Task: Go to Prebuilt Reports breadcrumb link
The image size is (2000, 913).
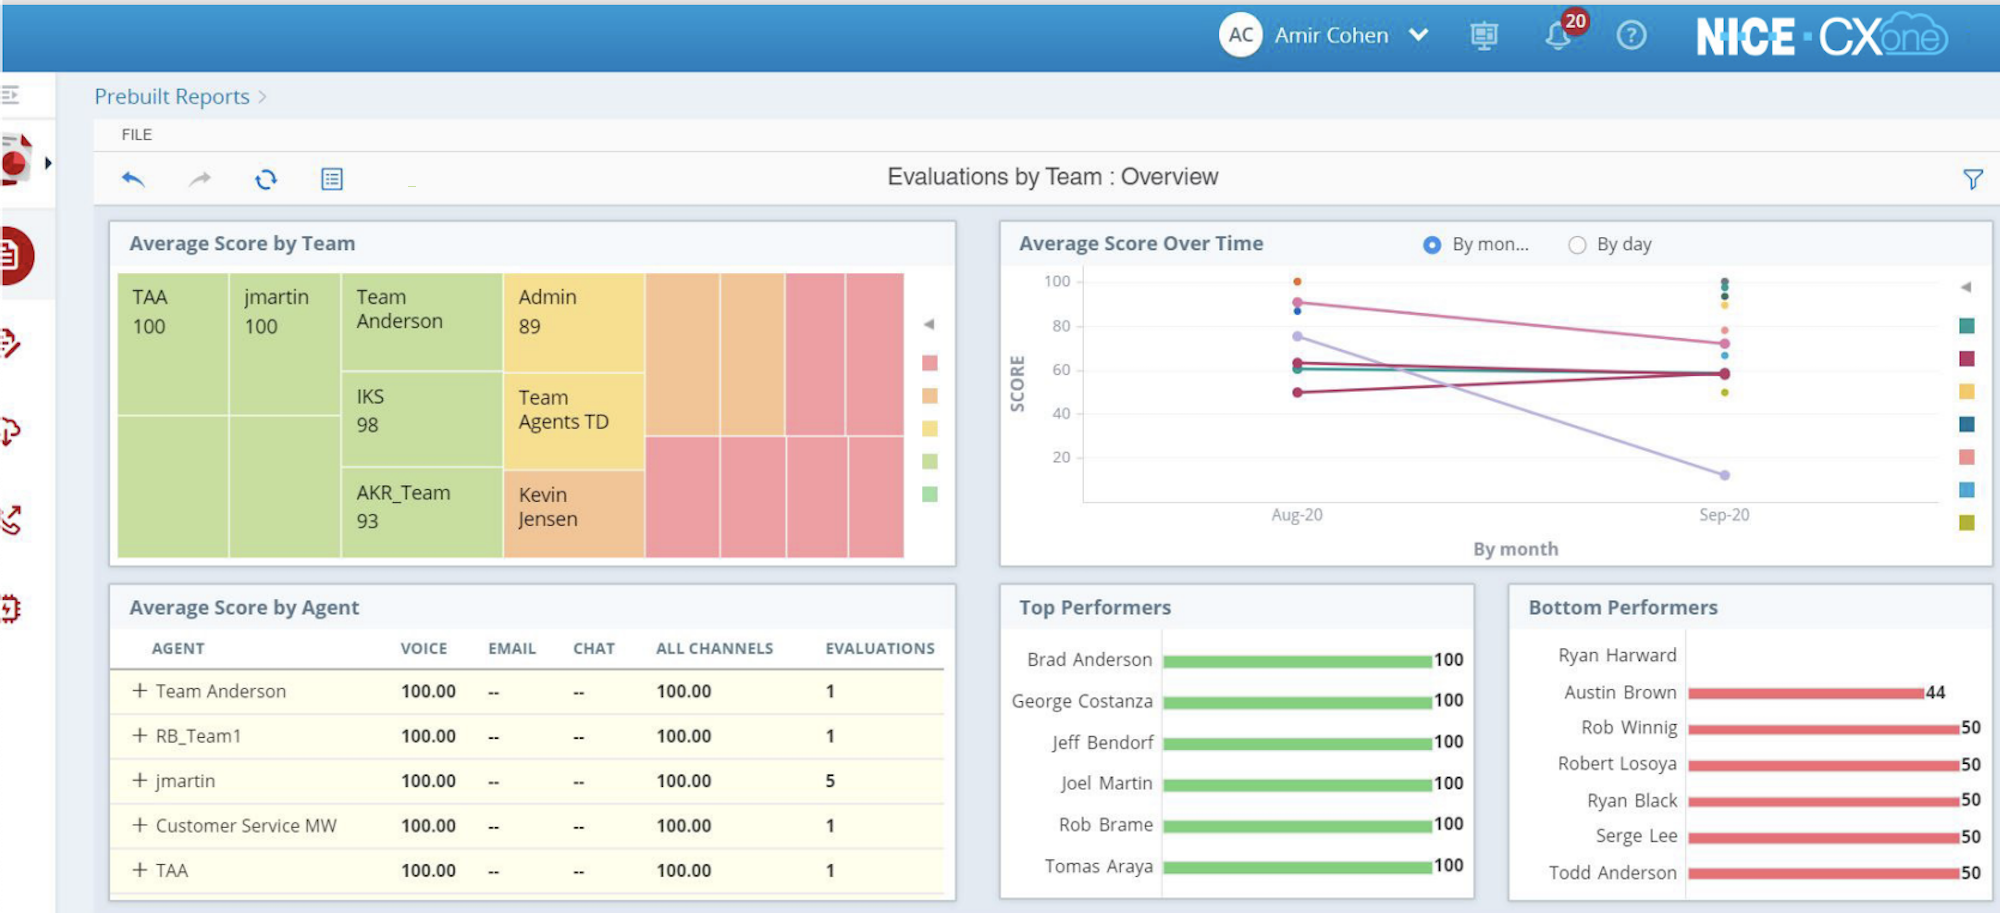Action: click(x=172, y=96)
